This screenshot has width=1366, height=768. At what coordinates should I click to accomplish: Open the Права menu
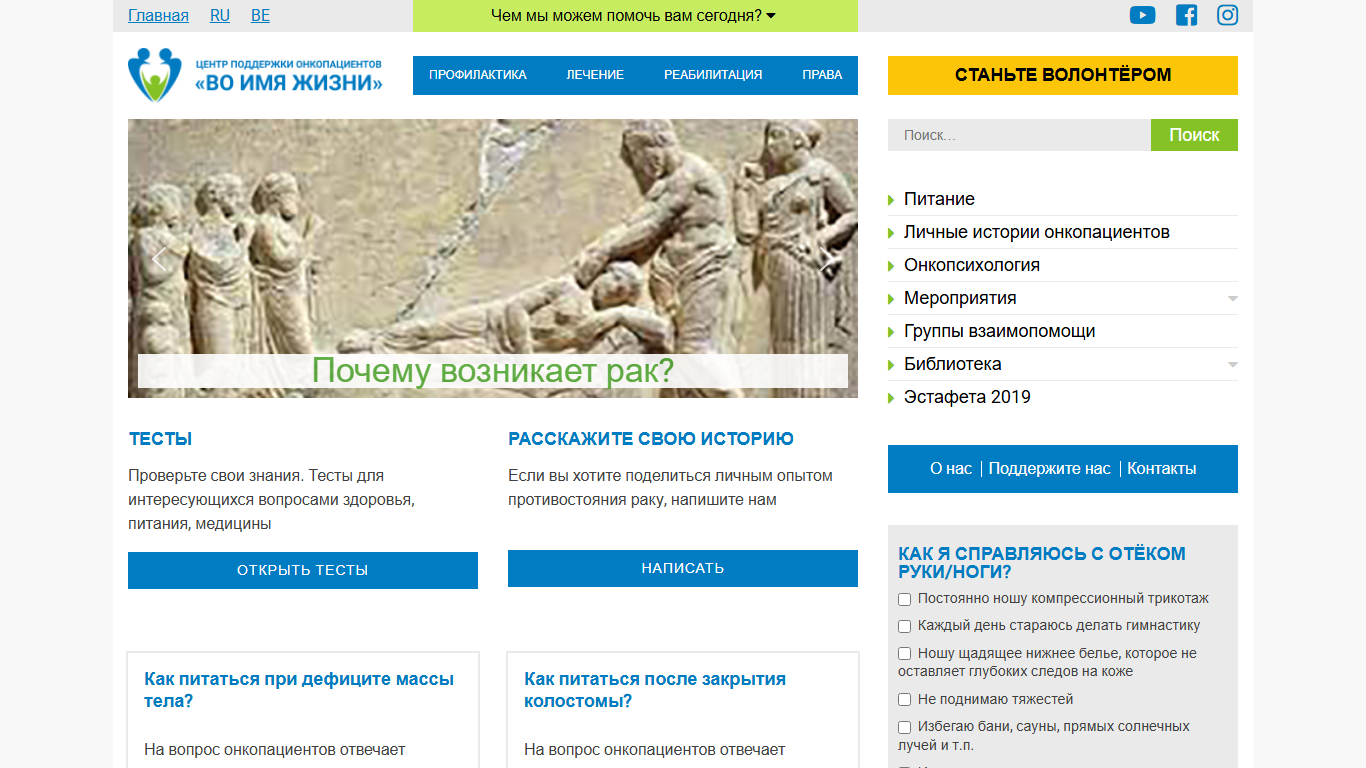click(822, 75)
